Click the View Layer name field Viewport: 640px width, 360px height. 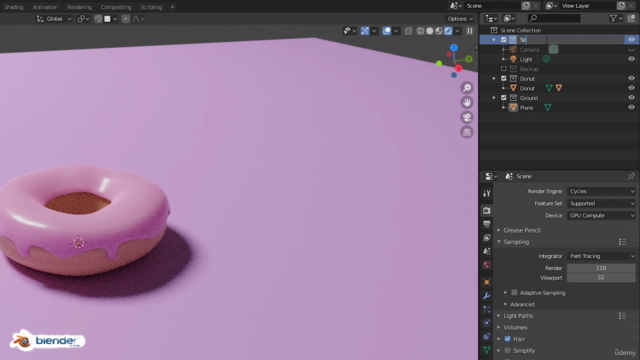(x=588, y=6)
